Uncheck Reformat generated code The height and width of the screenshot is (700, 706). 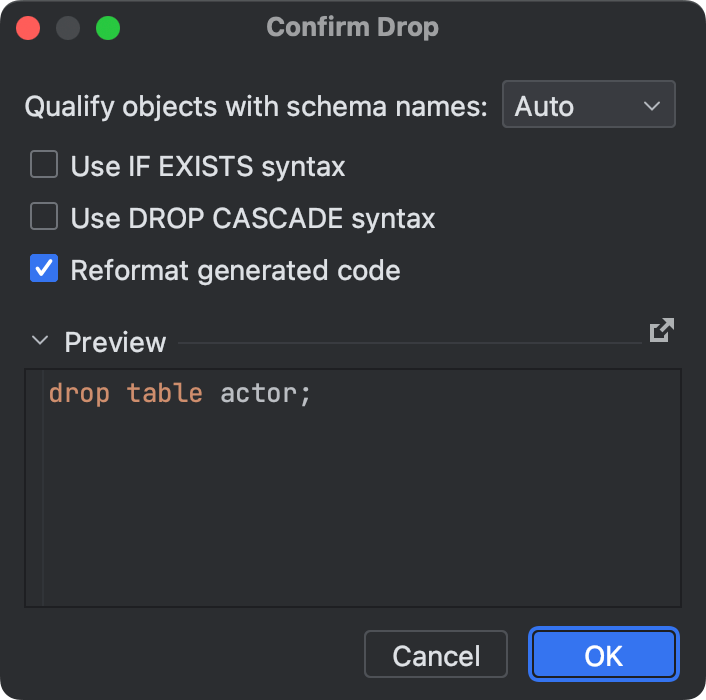44,269
